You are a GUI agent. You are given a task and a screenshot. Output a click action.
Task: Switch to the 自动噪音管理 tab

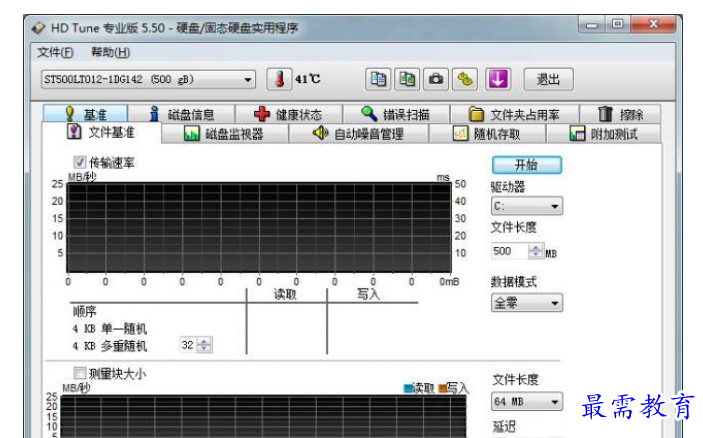(x=359, y=134)
